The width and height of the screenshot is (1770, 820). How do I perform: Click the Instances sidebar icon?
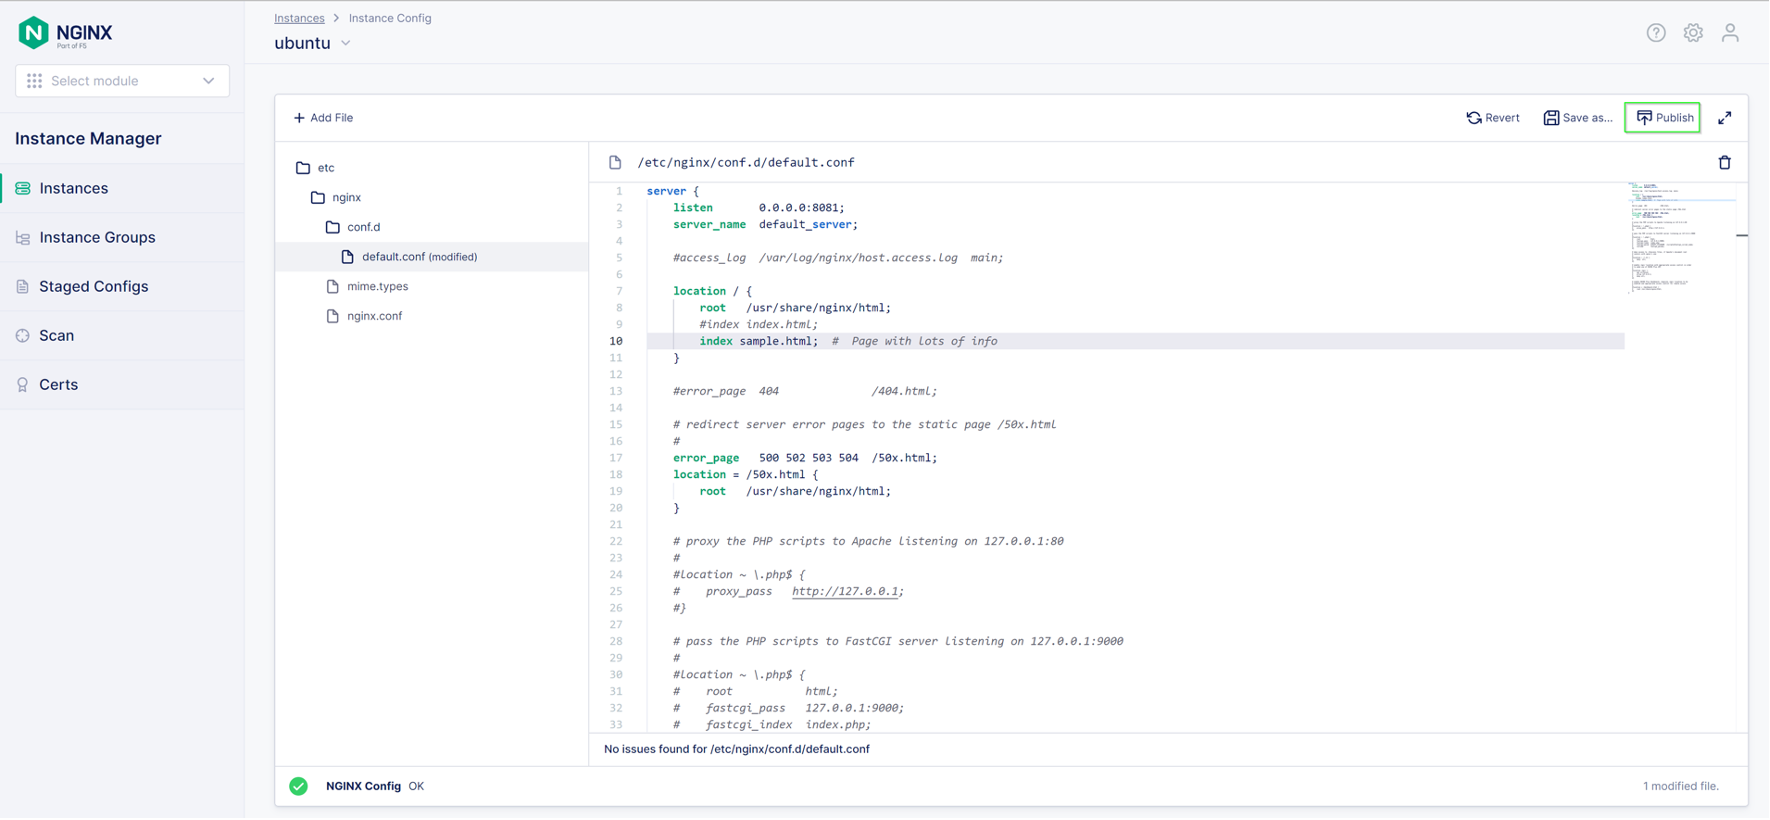coord(23,188)
